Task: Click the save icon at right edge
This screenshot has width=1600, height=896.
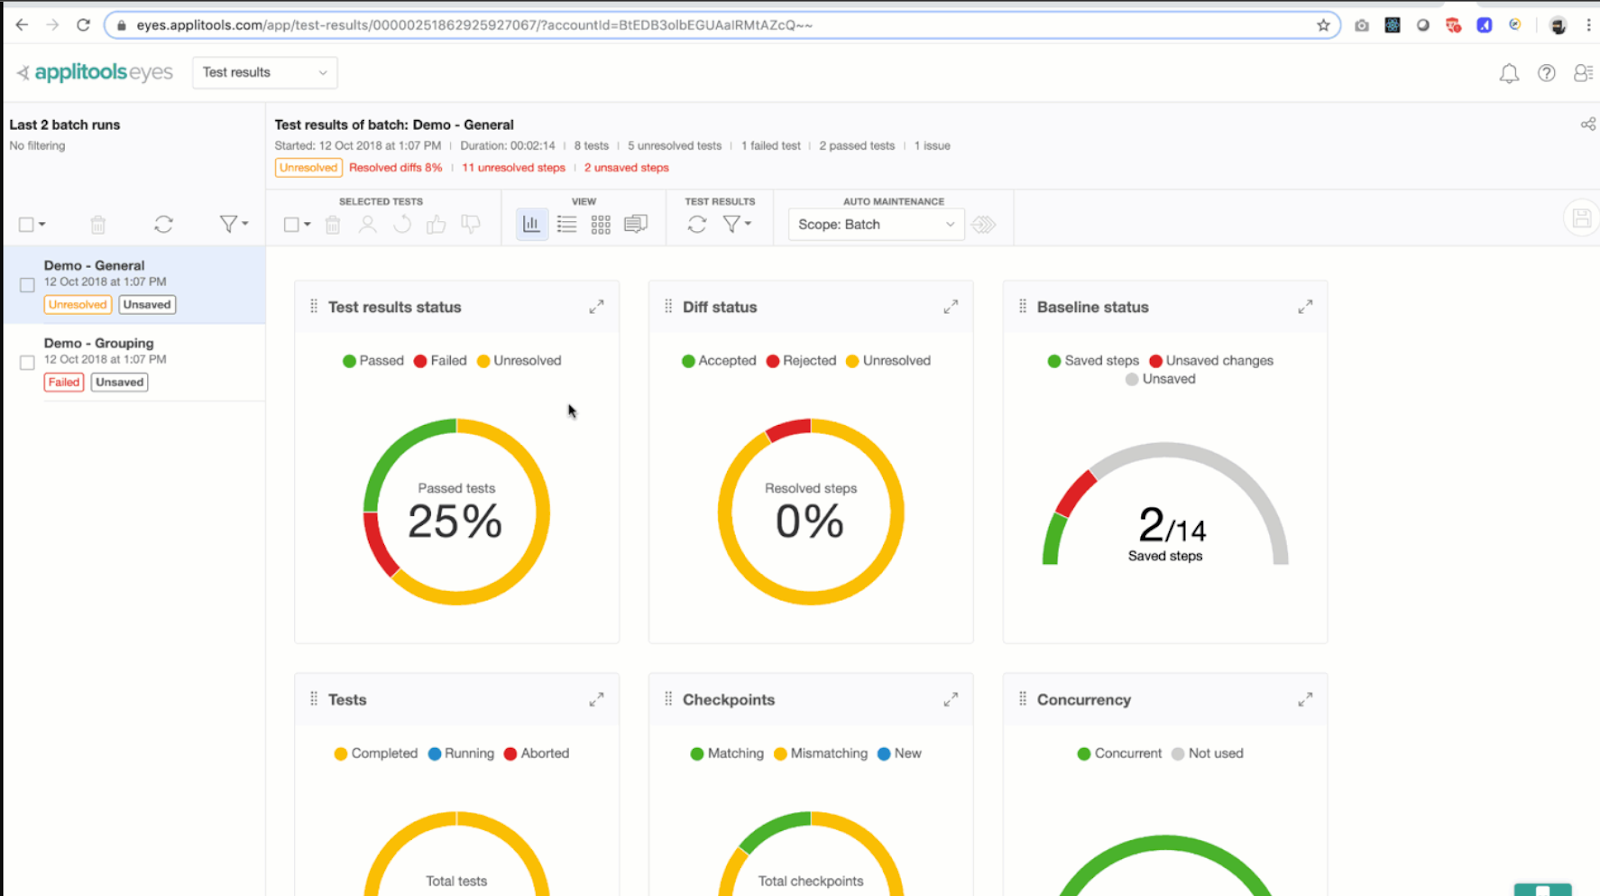Action: click(x=1581, y=218)
